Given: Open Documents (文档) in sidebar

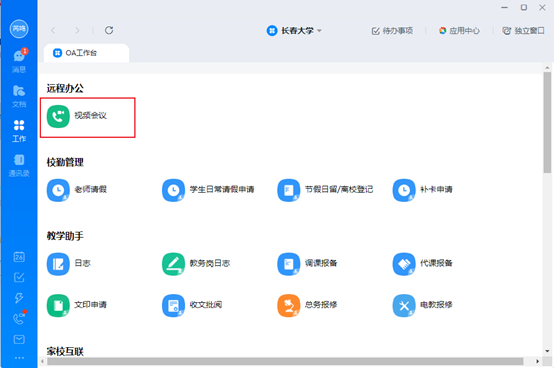Looking at the screenshot, I should (19, 96).
